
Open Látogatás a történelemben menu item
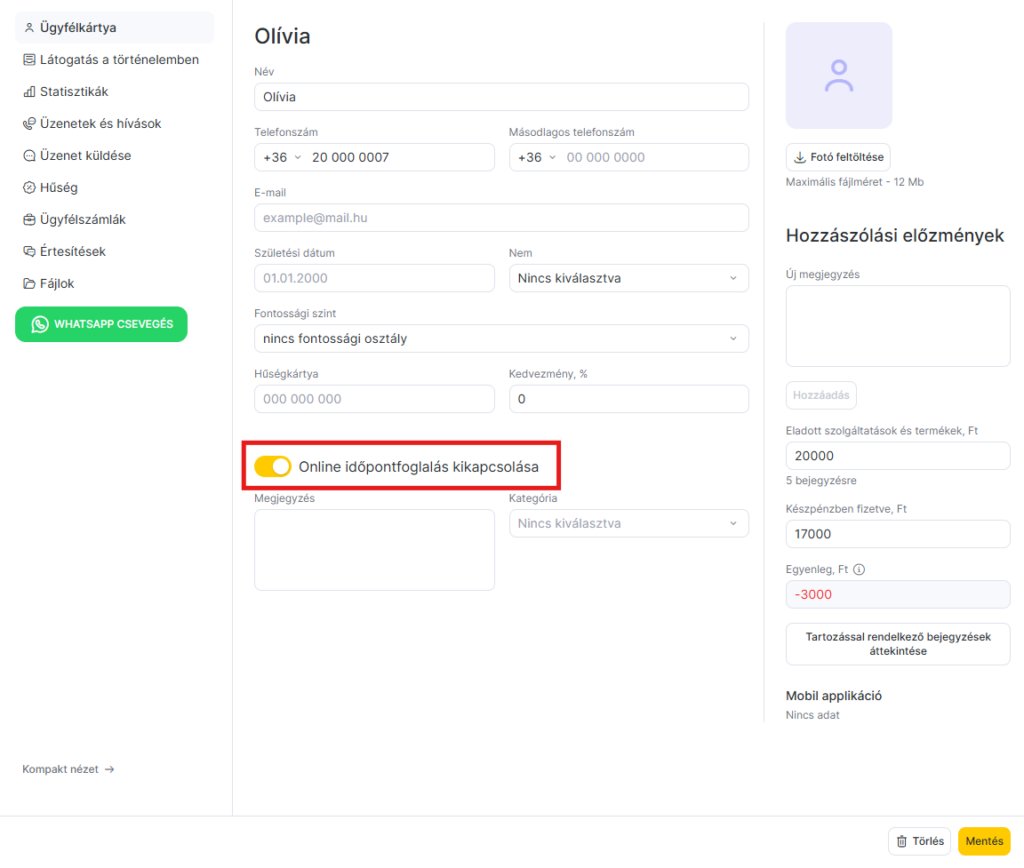[118, 60]
